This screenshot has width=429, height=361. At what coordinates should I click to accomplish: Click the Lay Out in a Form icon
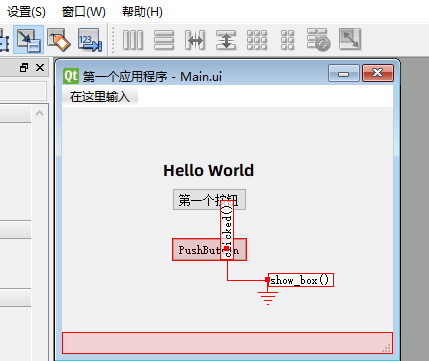(x=287, y=40)
